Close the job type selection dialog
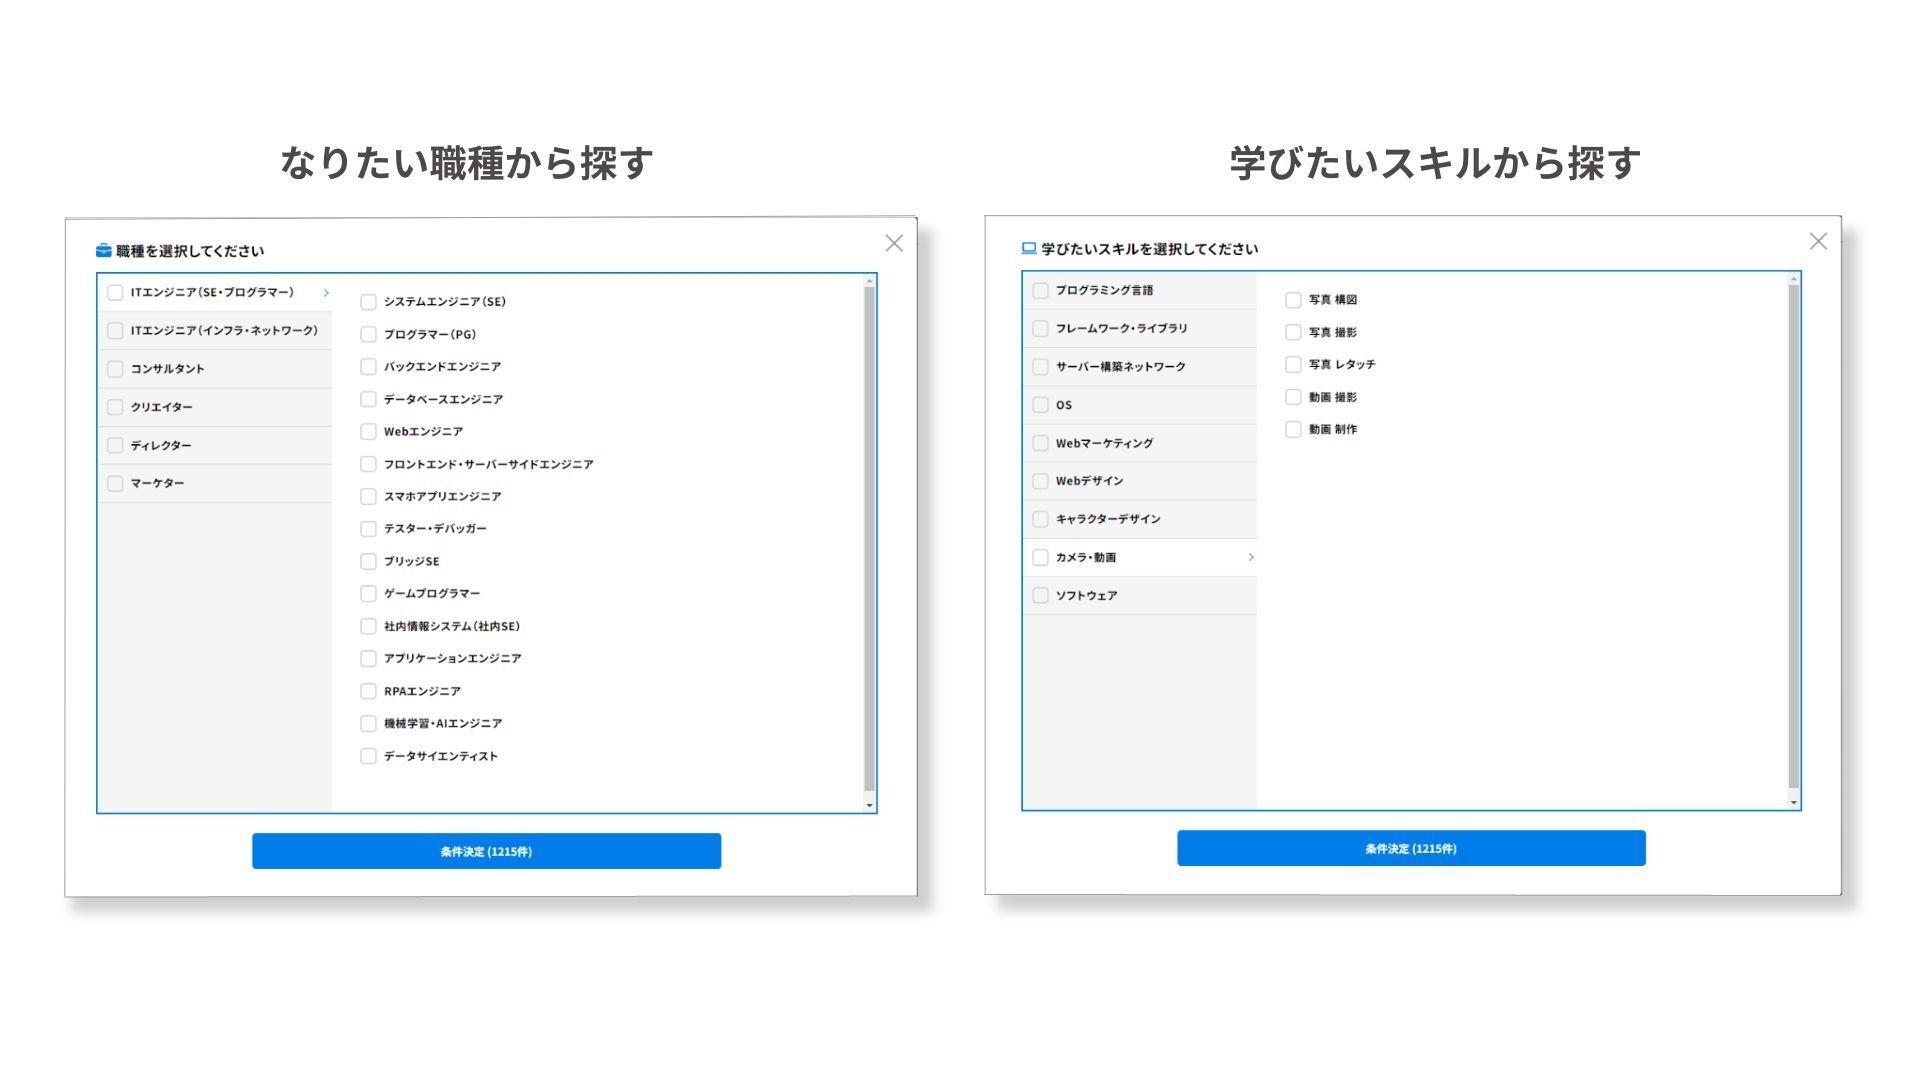Screen dimensions: 1920x1080 [x=894, y=244]
